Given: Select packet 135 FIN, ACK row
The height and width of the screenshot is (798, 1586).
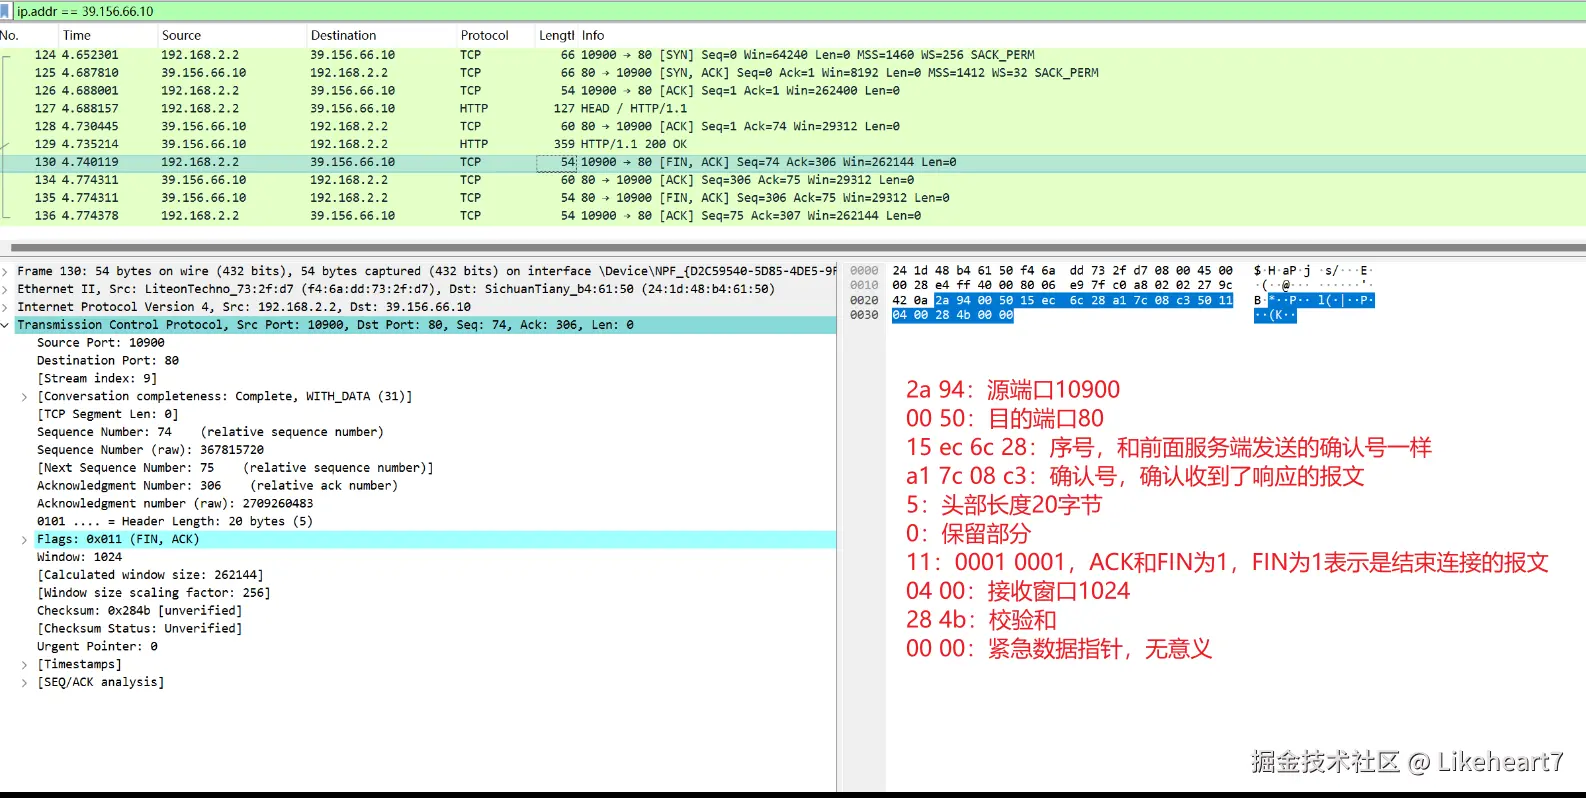Looking at the screenshot, I should point(793,198).
